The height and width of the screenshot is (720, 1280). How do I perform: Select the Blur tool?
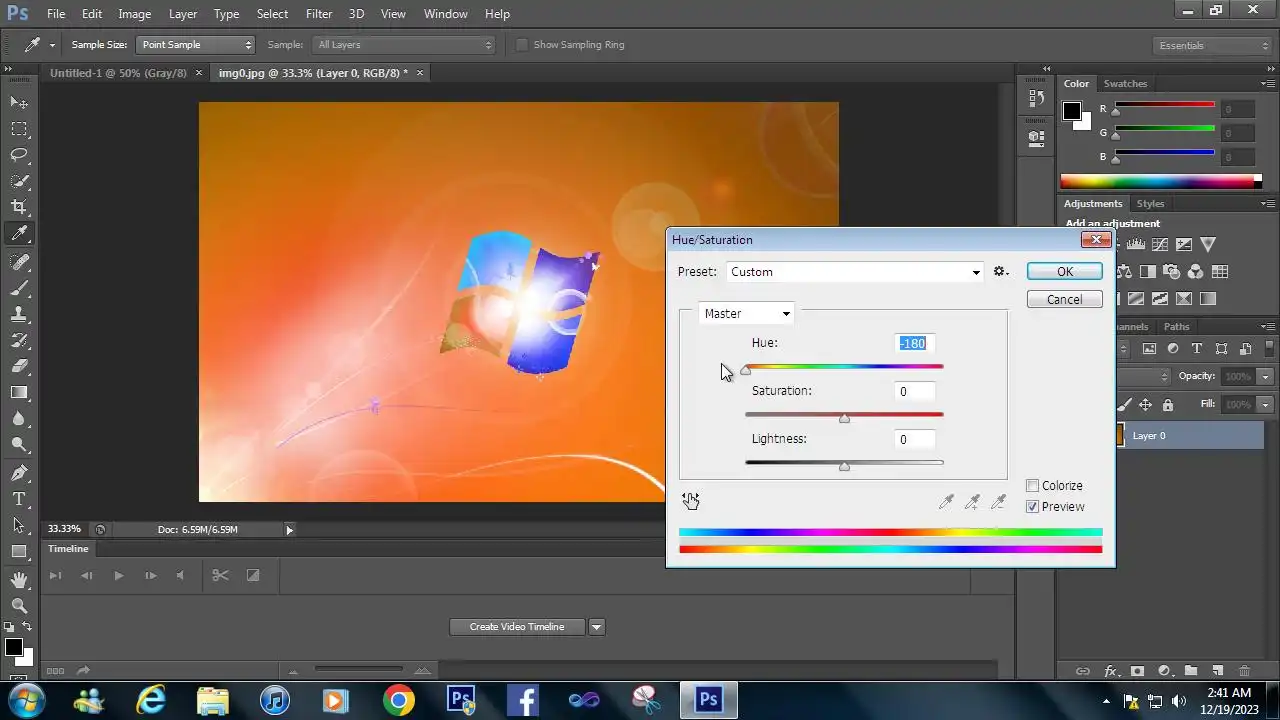click(x=19, y=418)
